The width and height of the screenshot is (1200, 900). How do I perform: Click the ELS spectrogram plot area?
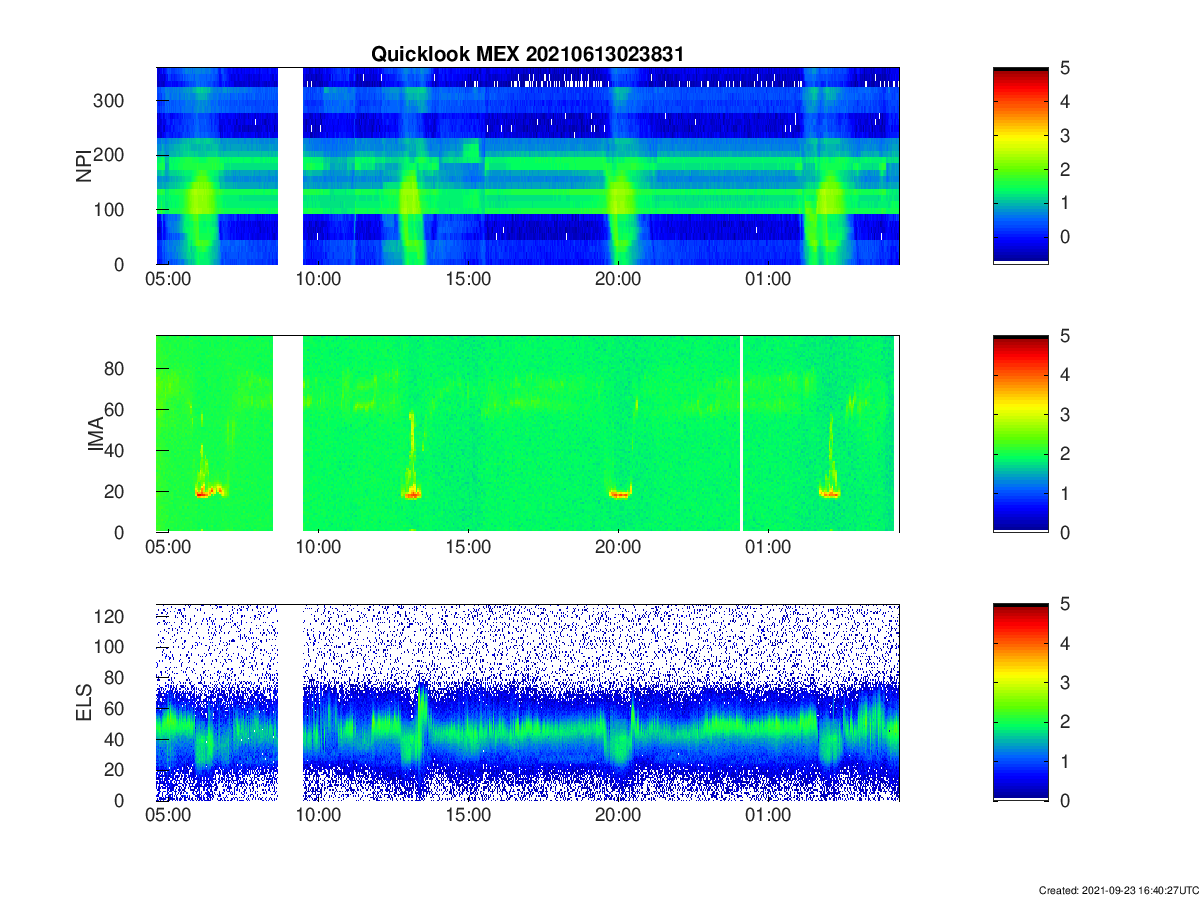point(528,702)
